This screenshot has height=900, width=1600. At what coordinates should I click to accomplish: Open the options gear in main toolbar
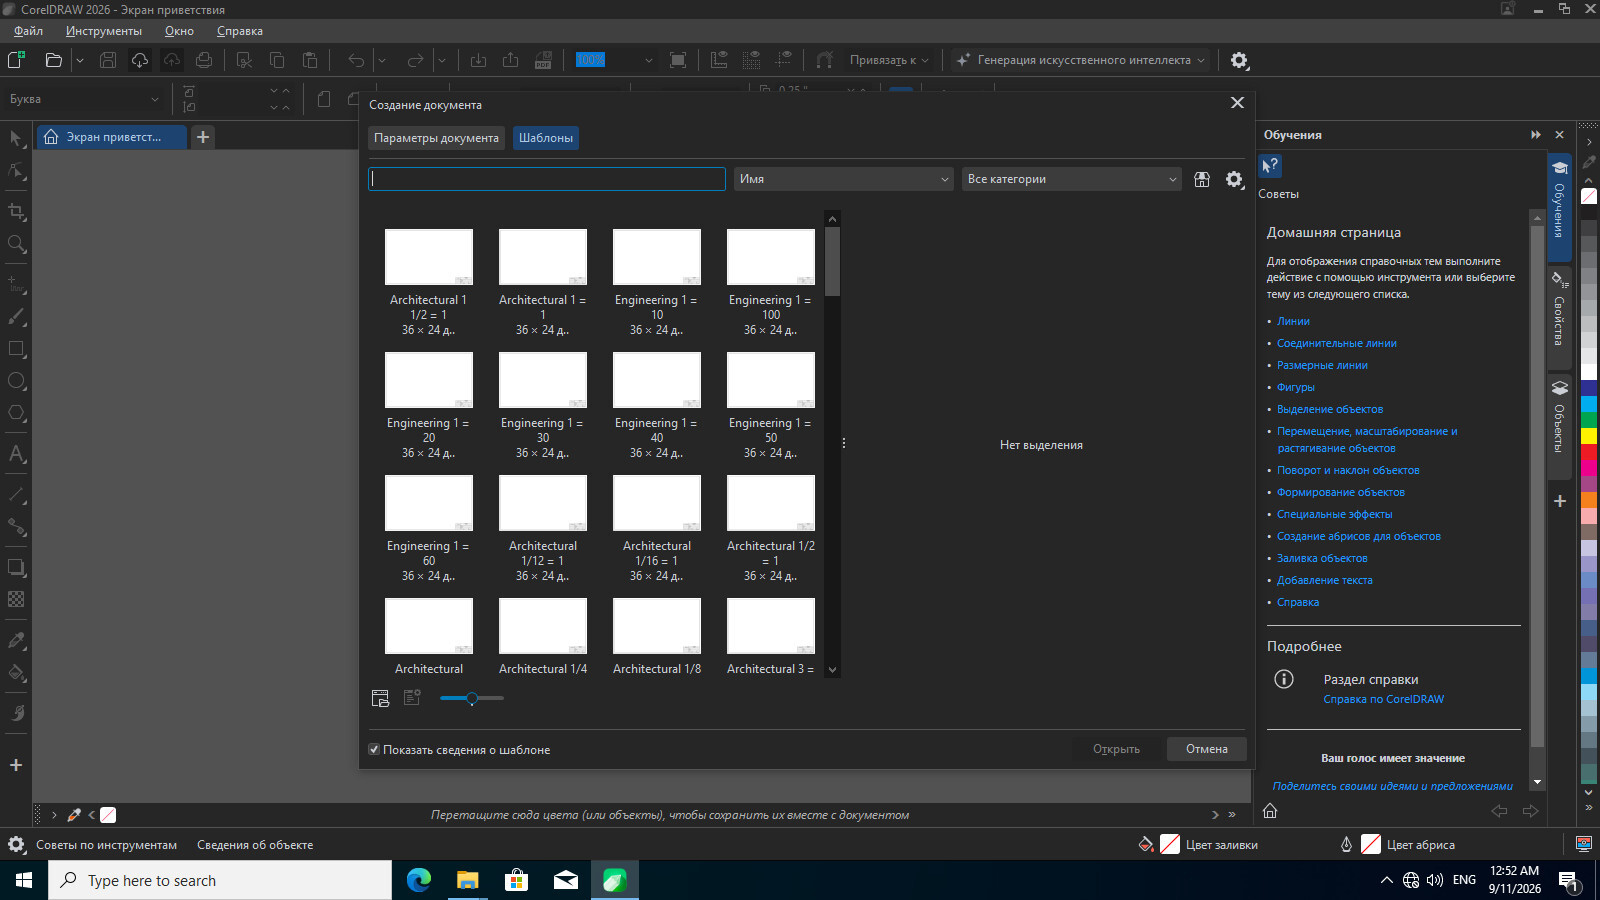(x=1239, y=60)
